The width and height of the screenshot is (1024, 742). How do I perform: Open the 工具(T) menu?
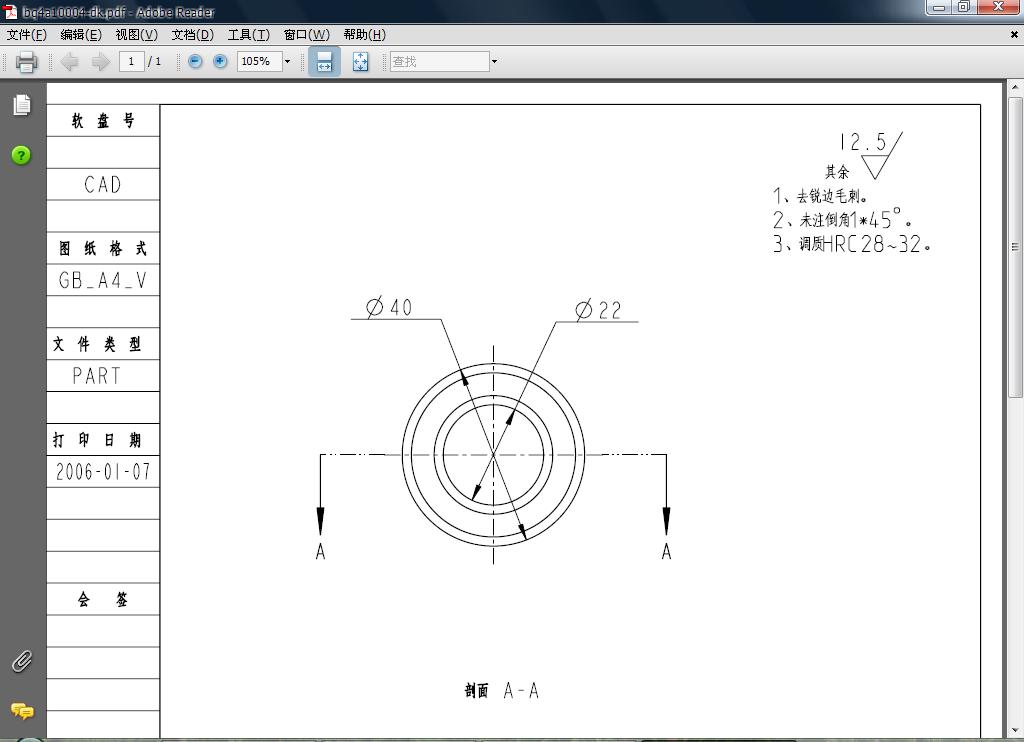click(x=249, y=35)
